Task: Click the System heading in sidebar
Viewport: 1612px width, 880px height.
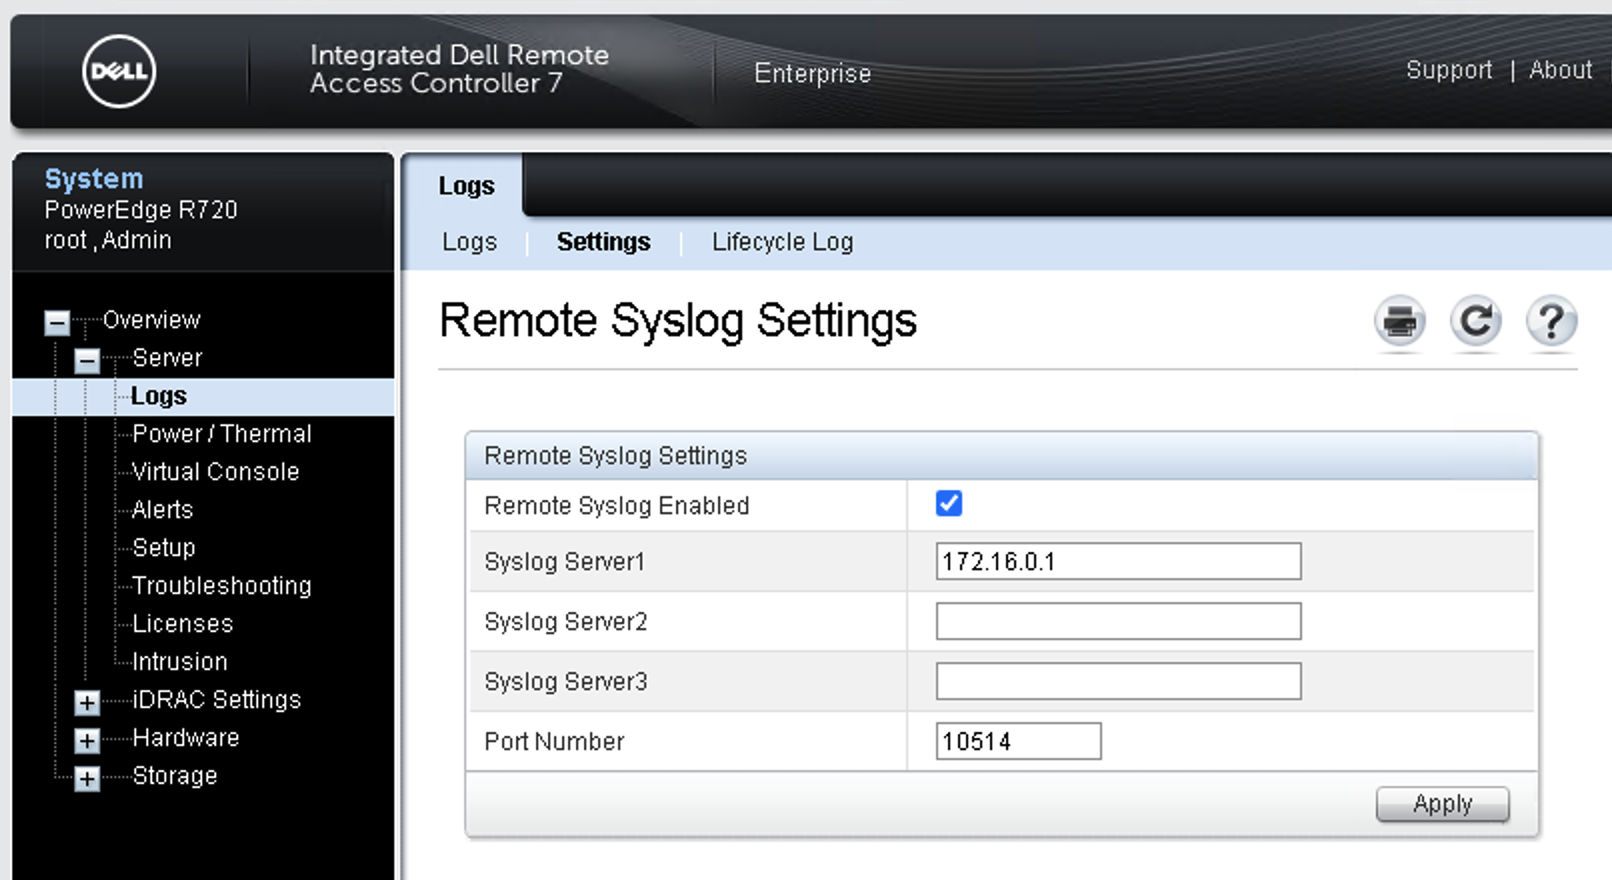Action: [x=94, y=179]
